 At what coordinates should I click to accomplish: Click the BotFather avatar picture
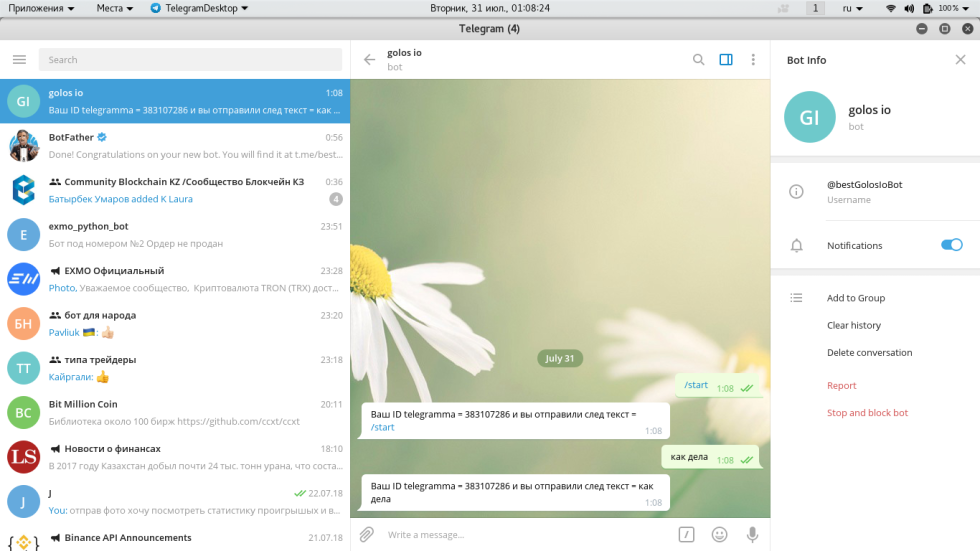[x=23, y=146]
